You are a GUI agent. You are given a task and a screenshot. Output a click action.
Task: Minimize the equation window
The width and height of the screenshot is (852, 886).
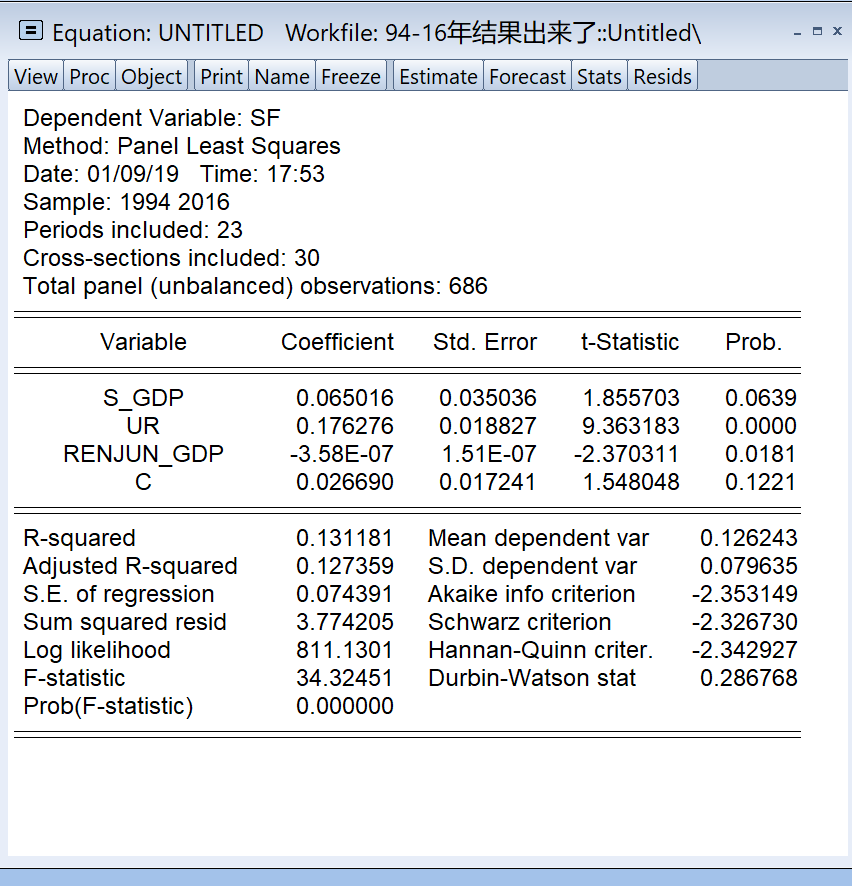tap(797, 33)
